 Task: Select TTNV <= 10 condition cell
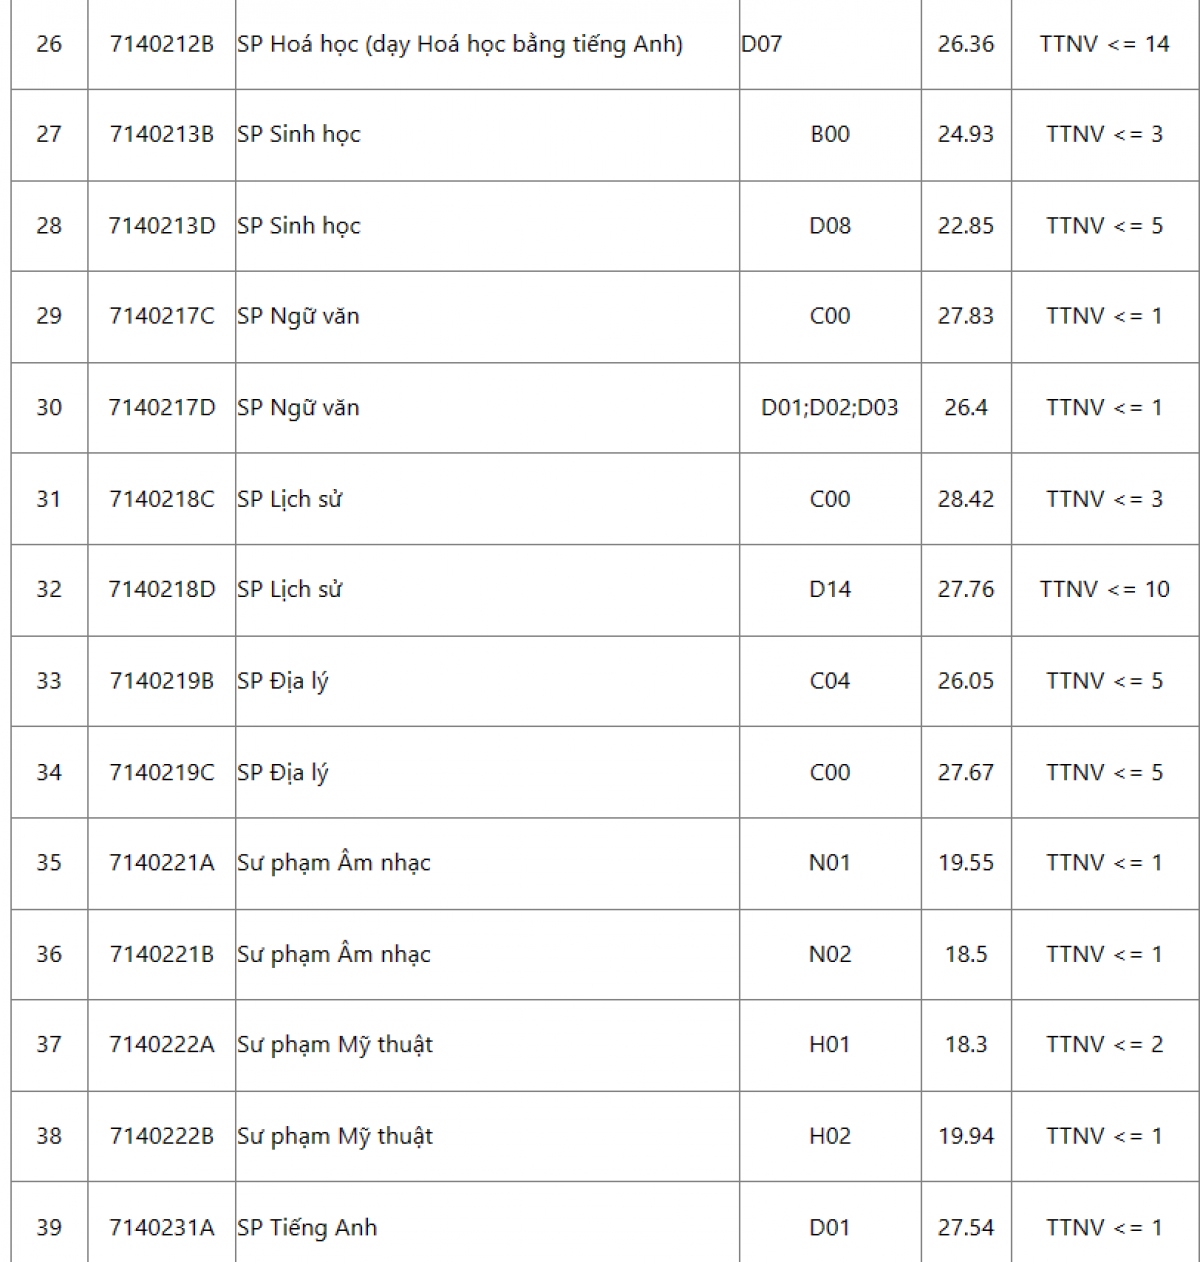coord(1105,589)
